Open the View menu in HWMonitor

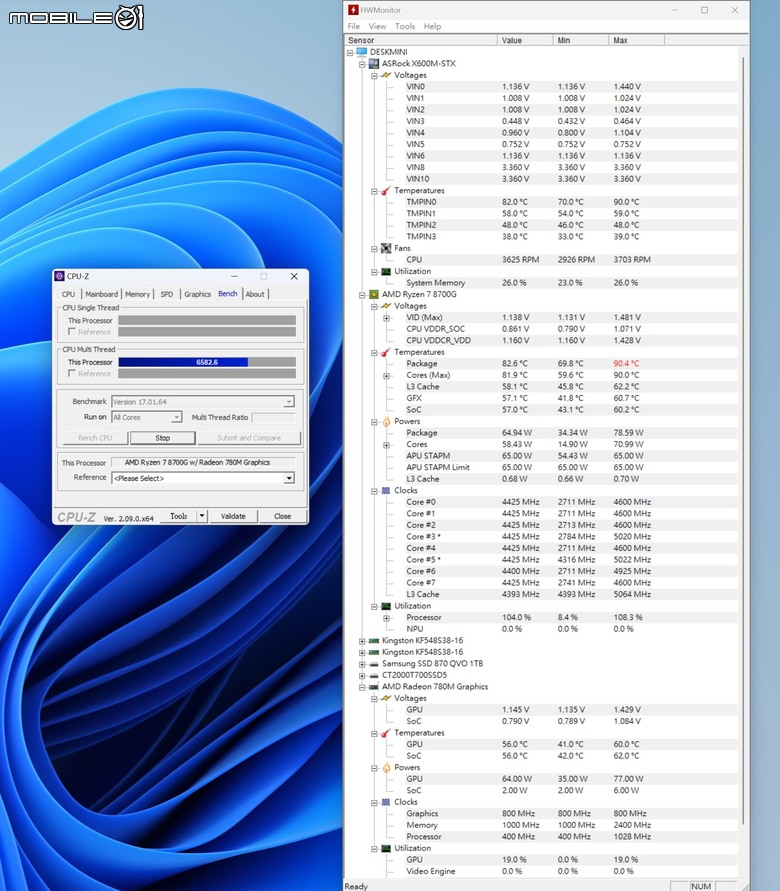[x=377, y=26]
